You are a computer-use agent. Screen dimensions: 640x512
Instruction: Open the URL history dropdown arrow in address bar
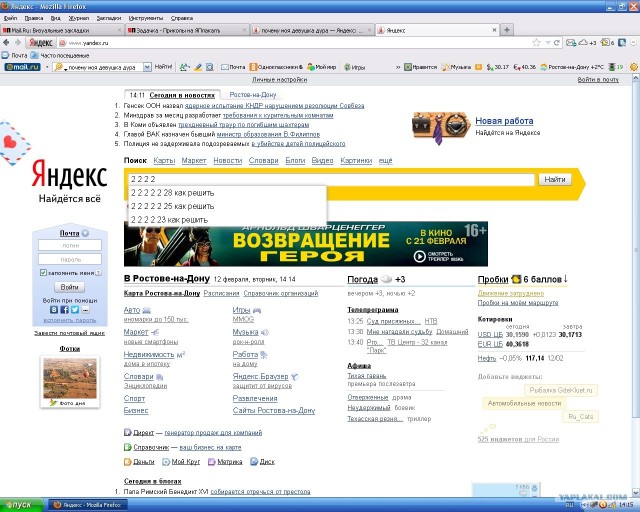tap(548, 43)
